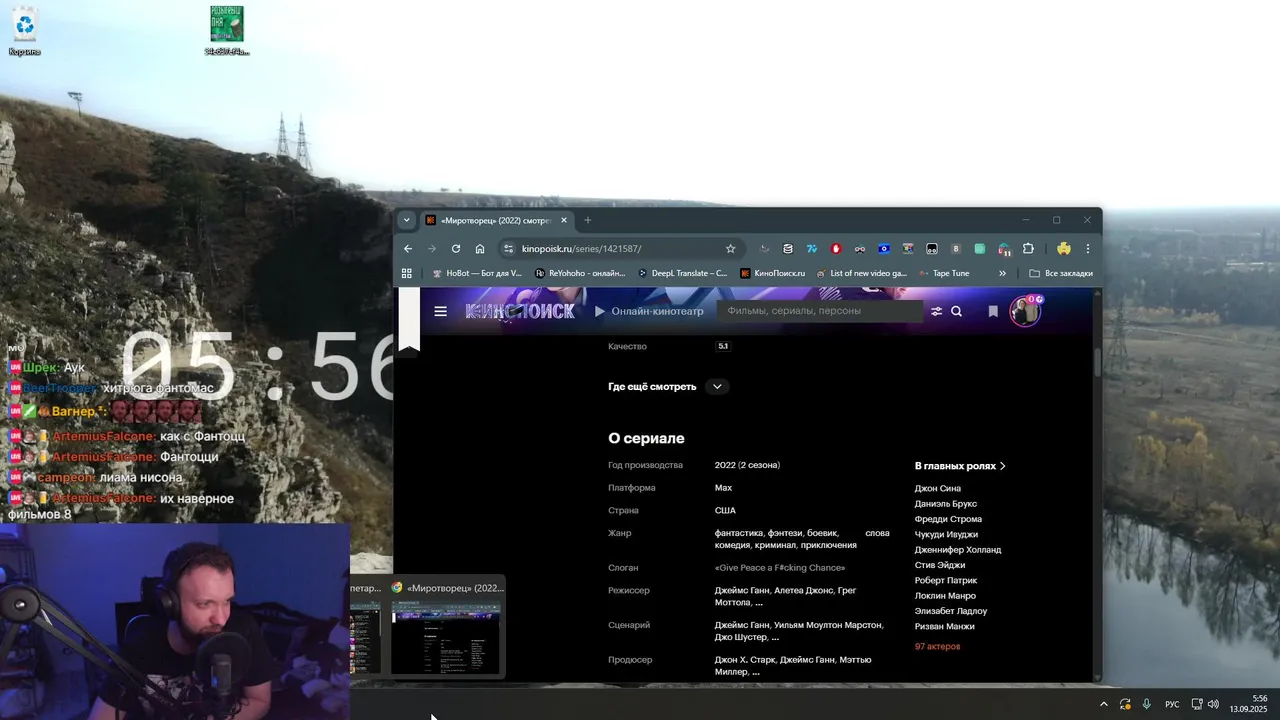Open the Chrome profile avatar

(1063, 249)
